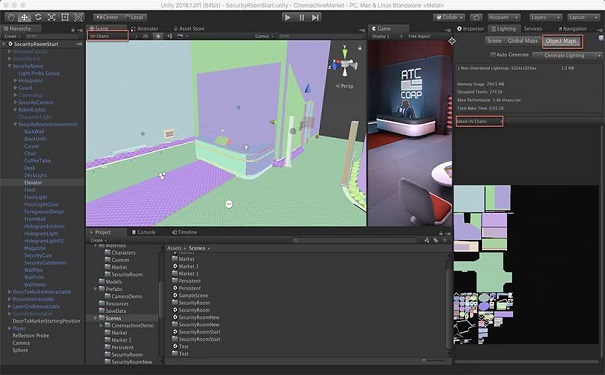Click the lightmap UV chart preview thumbnail

pos(484,264)
